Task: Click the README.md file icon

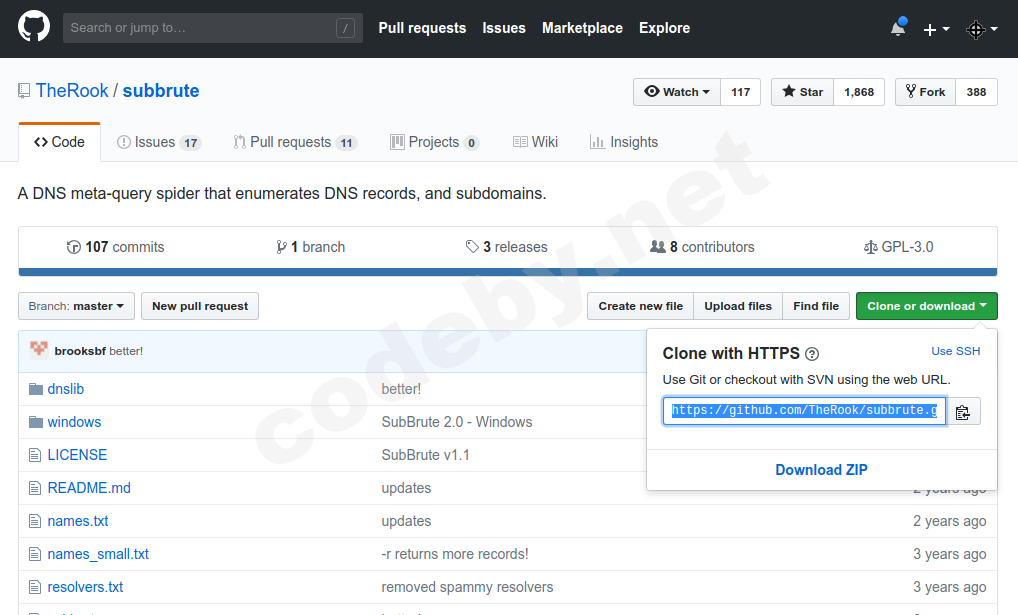Action: (35, 488)
